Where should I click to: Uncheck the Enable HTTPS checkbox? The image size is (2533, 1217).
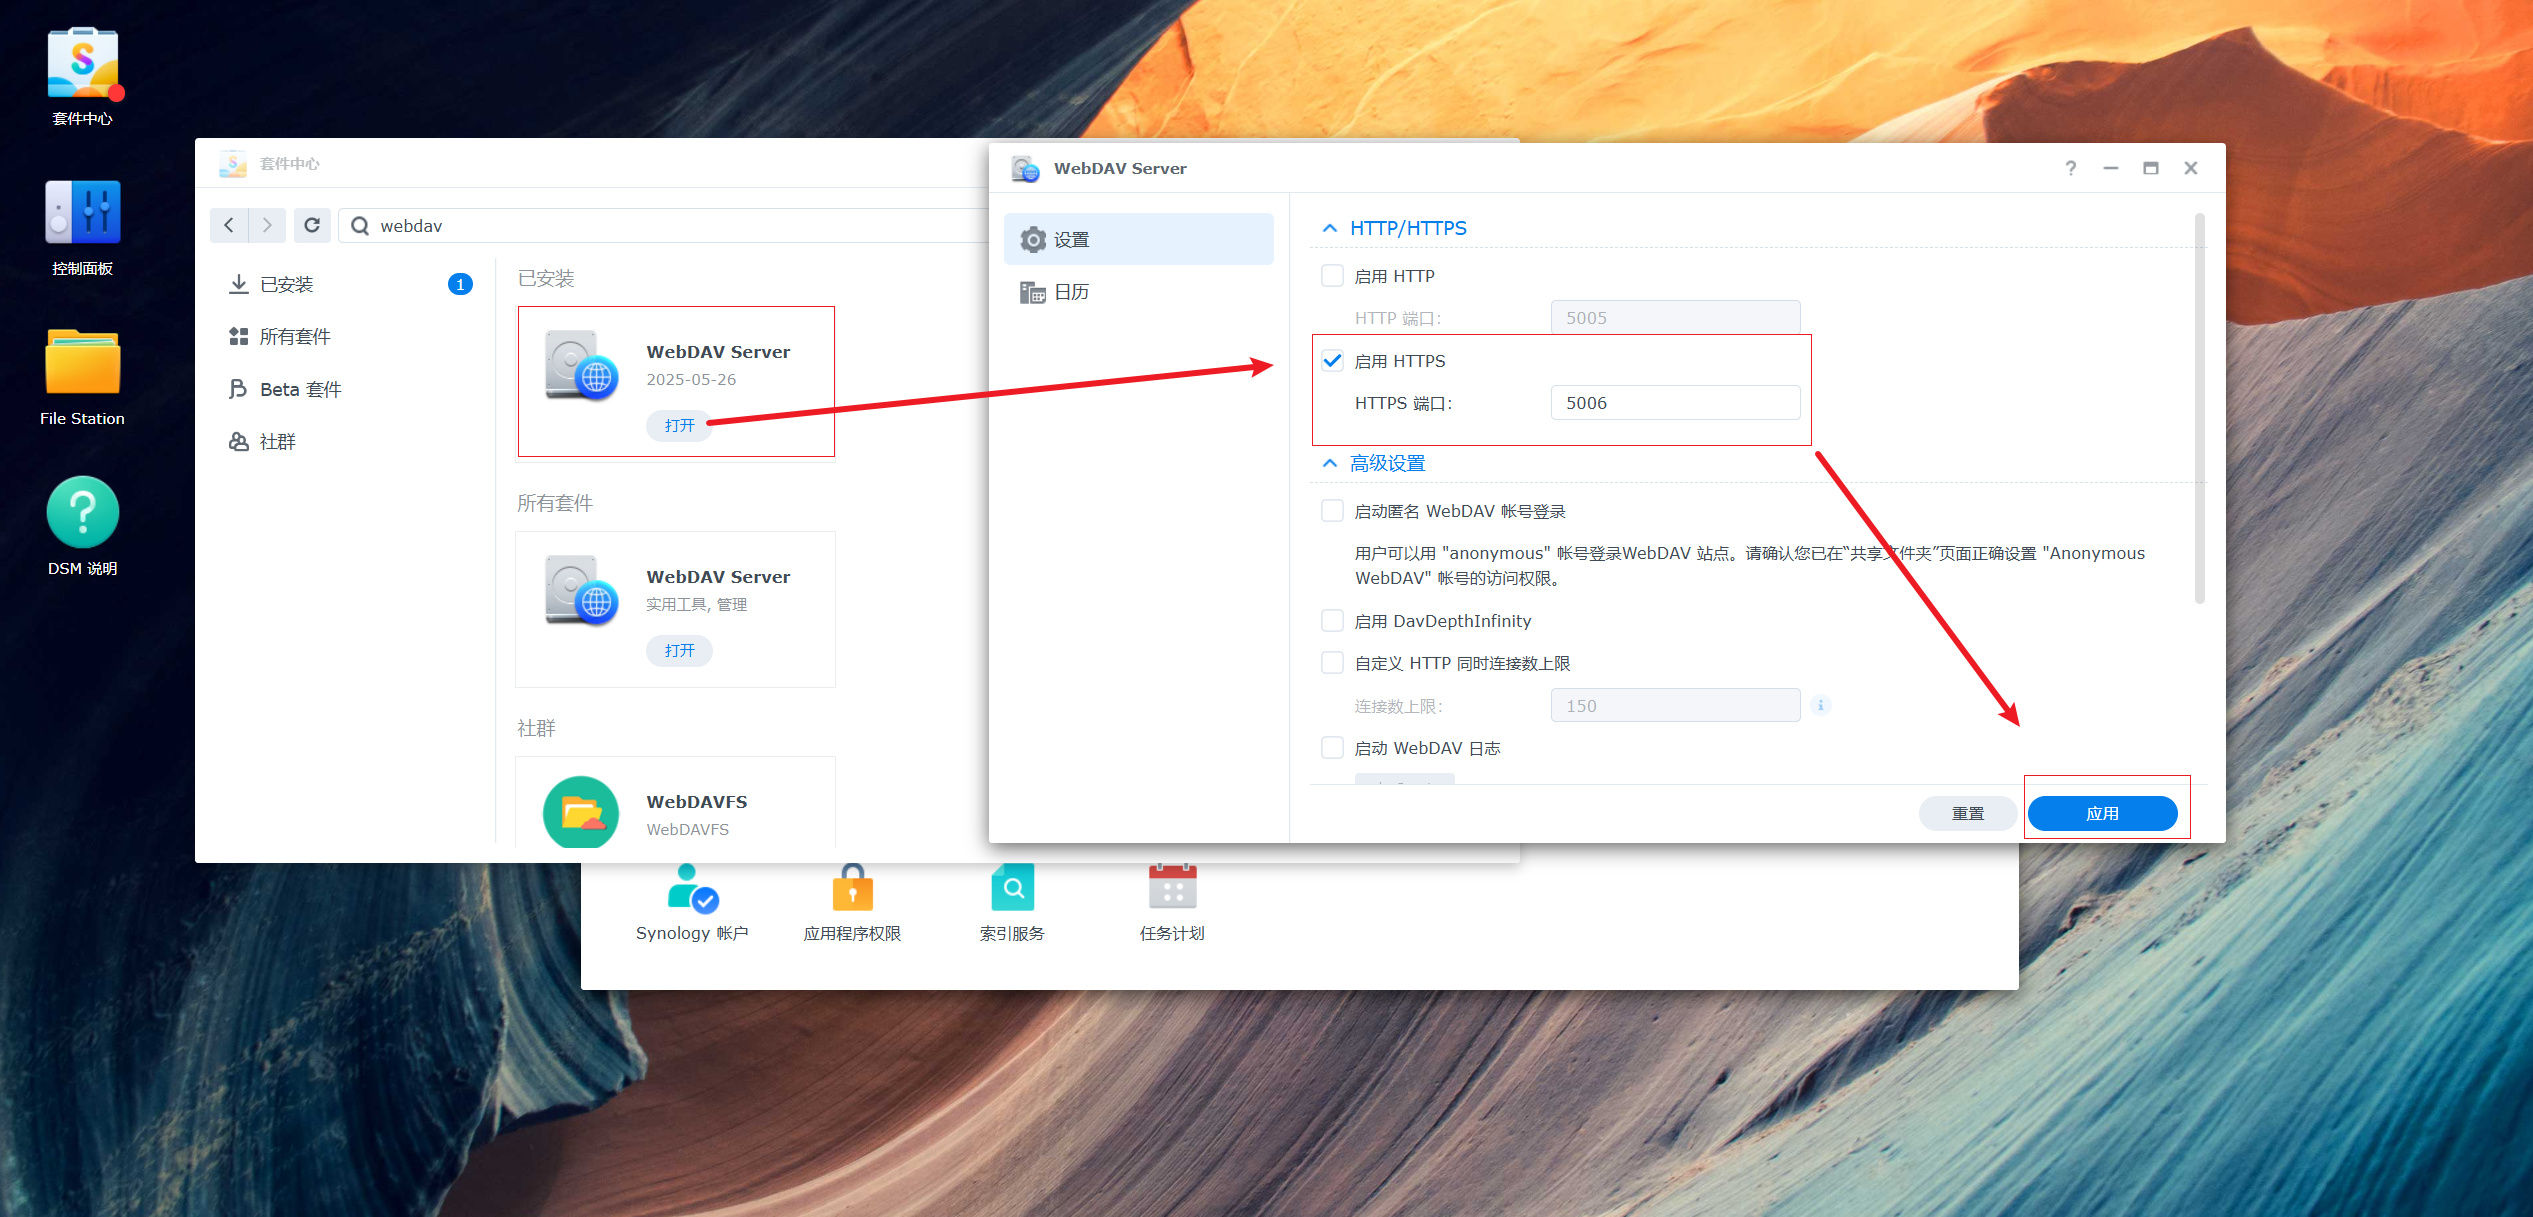1332,361
